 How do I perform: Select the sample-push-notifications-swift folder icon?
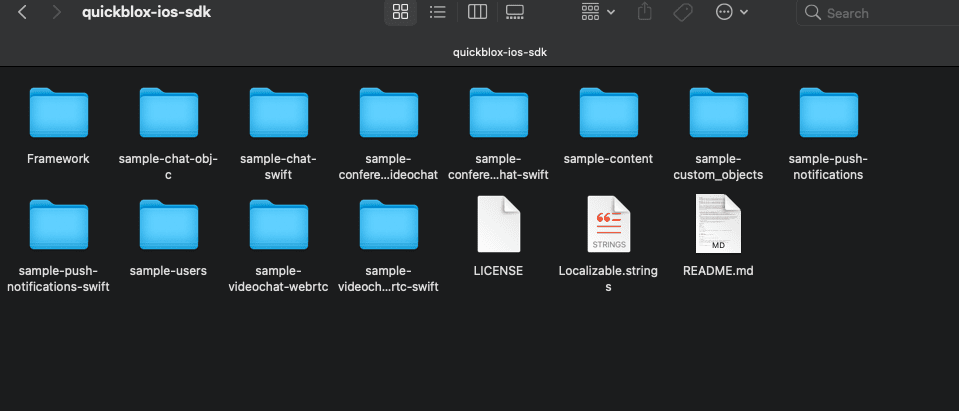coord(59,225)
